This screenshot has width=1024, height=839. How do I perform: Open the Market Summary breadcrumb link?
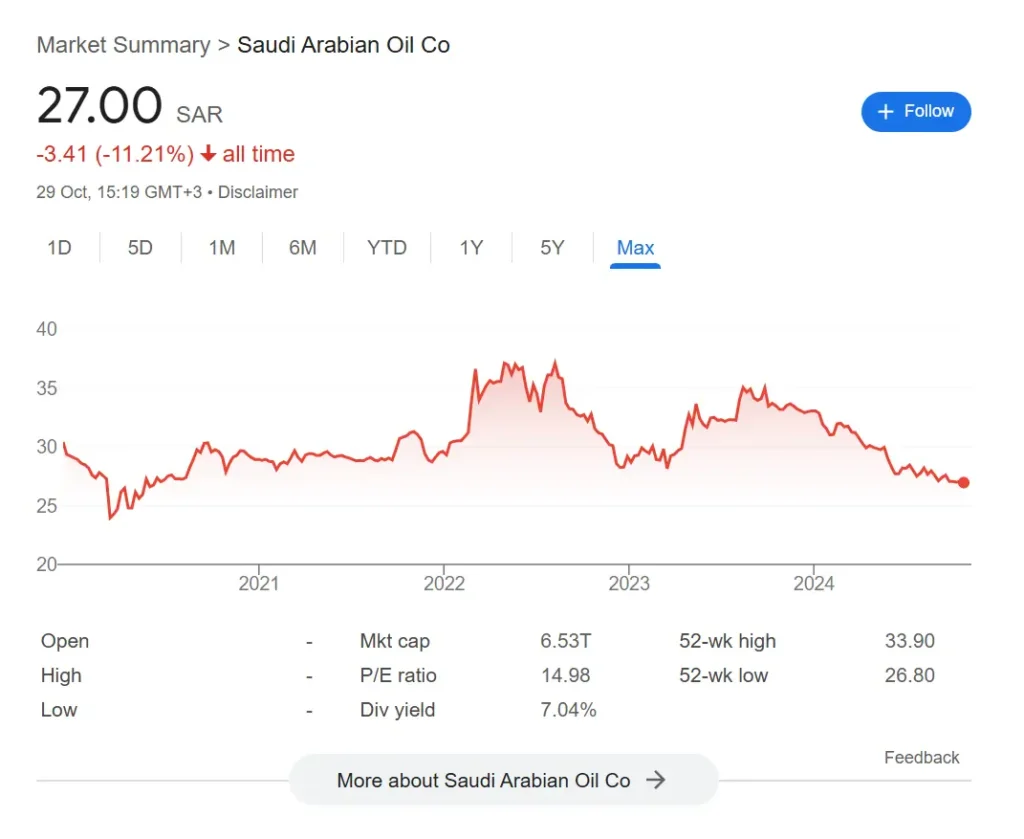[123, 45]
